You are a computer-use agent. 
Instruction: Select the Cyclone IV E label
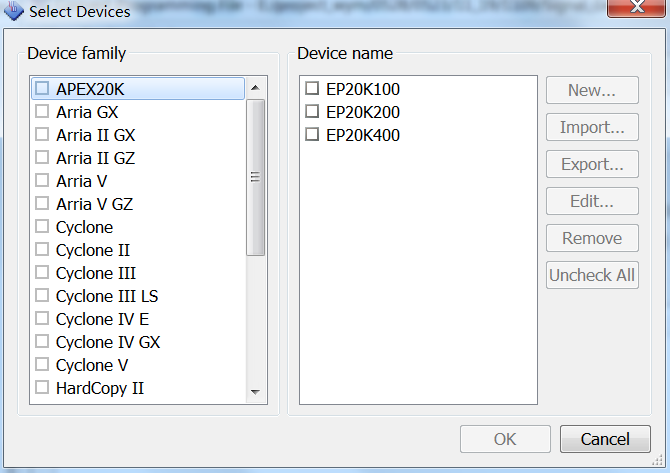[103, 320]
